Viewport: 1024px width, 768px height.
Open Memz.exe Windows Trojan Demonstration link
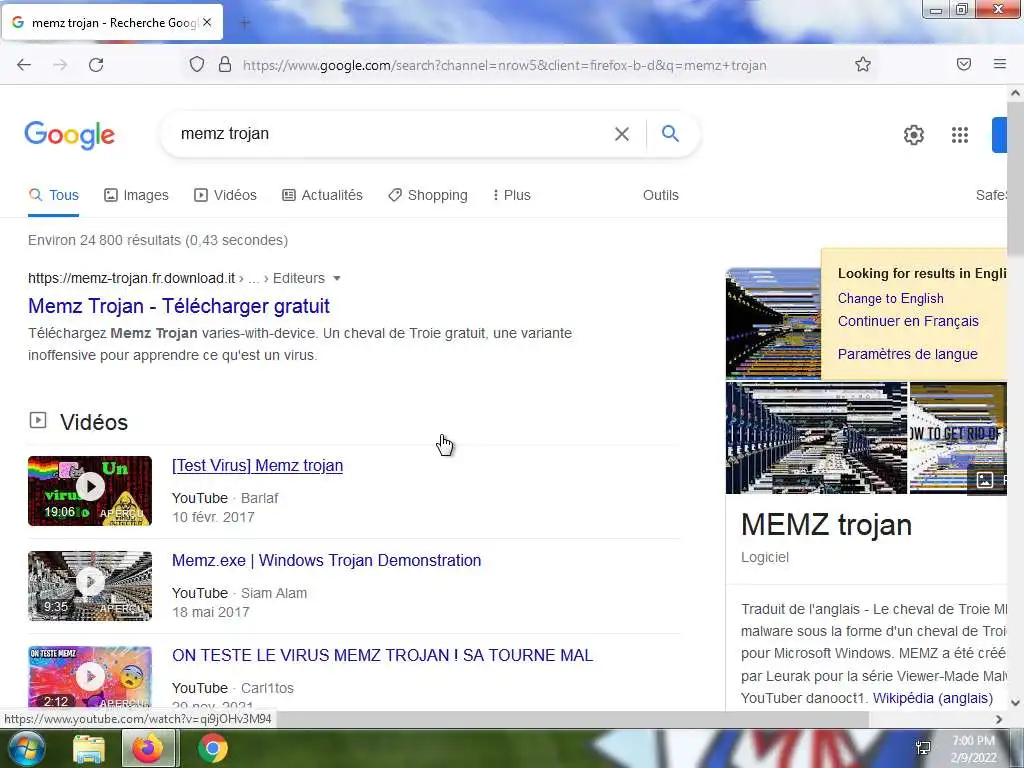(327, 560)
